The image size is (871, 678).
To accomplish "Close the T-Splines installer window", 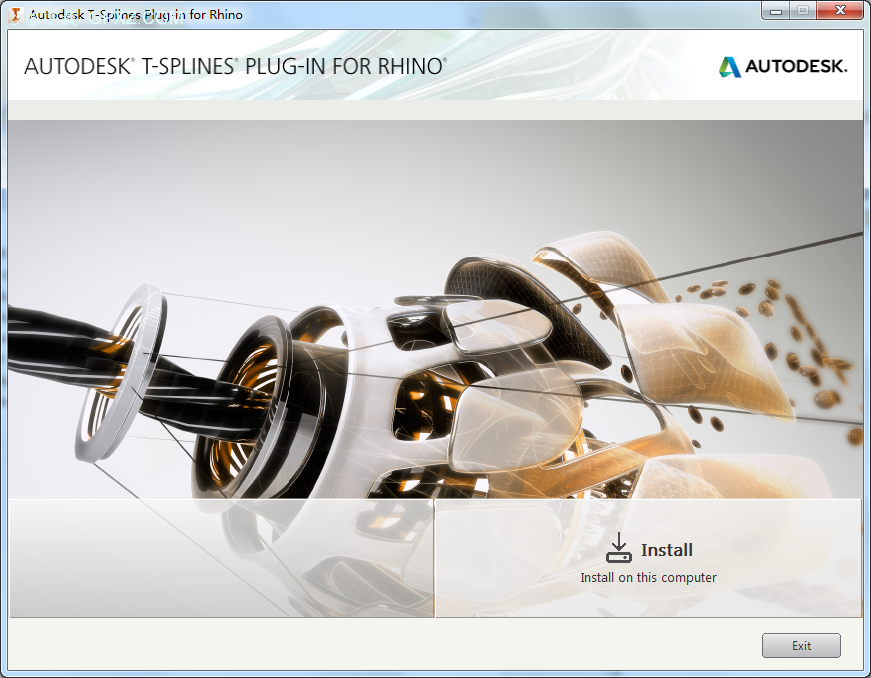I will pos(839,11).
